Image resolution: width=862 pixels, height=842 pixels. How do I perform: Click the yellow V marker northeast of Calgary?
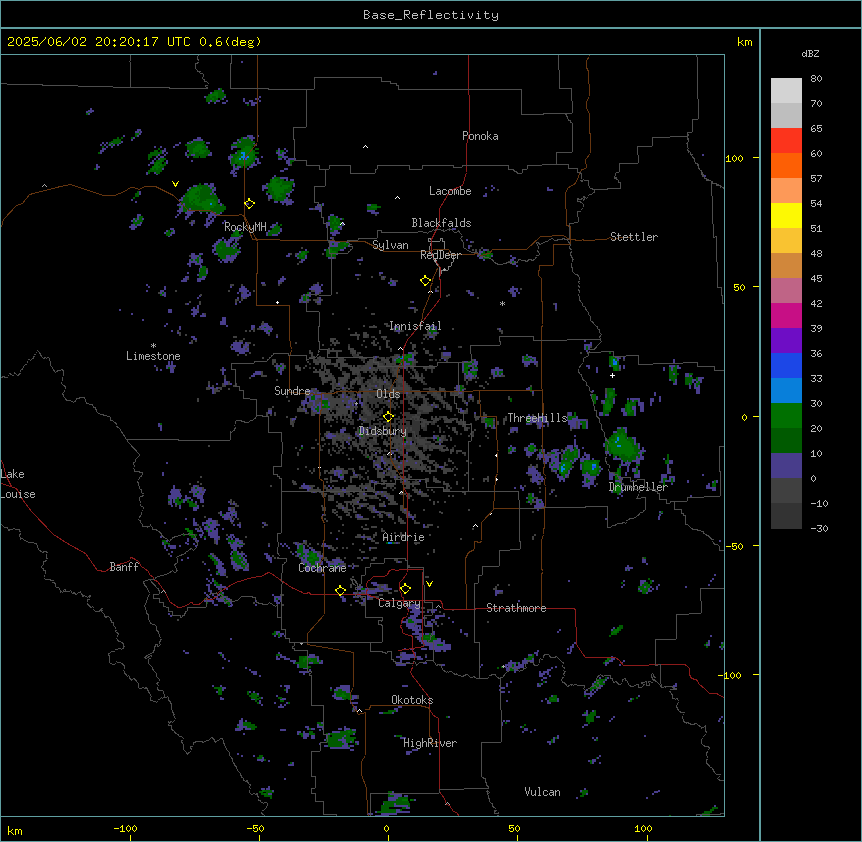point(429,584)
